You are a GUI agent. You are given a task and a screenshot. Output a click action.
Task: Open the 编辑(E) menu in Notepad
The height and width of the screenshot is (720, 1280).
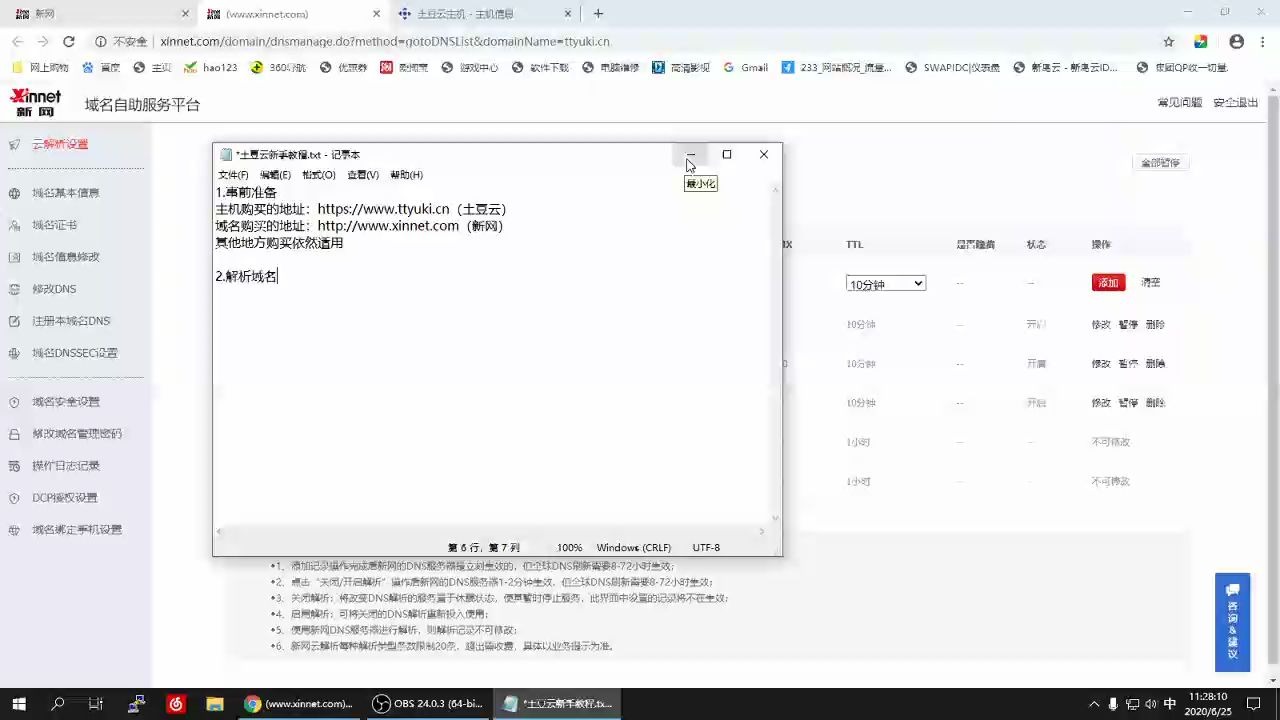[275, 175]
